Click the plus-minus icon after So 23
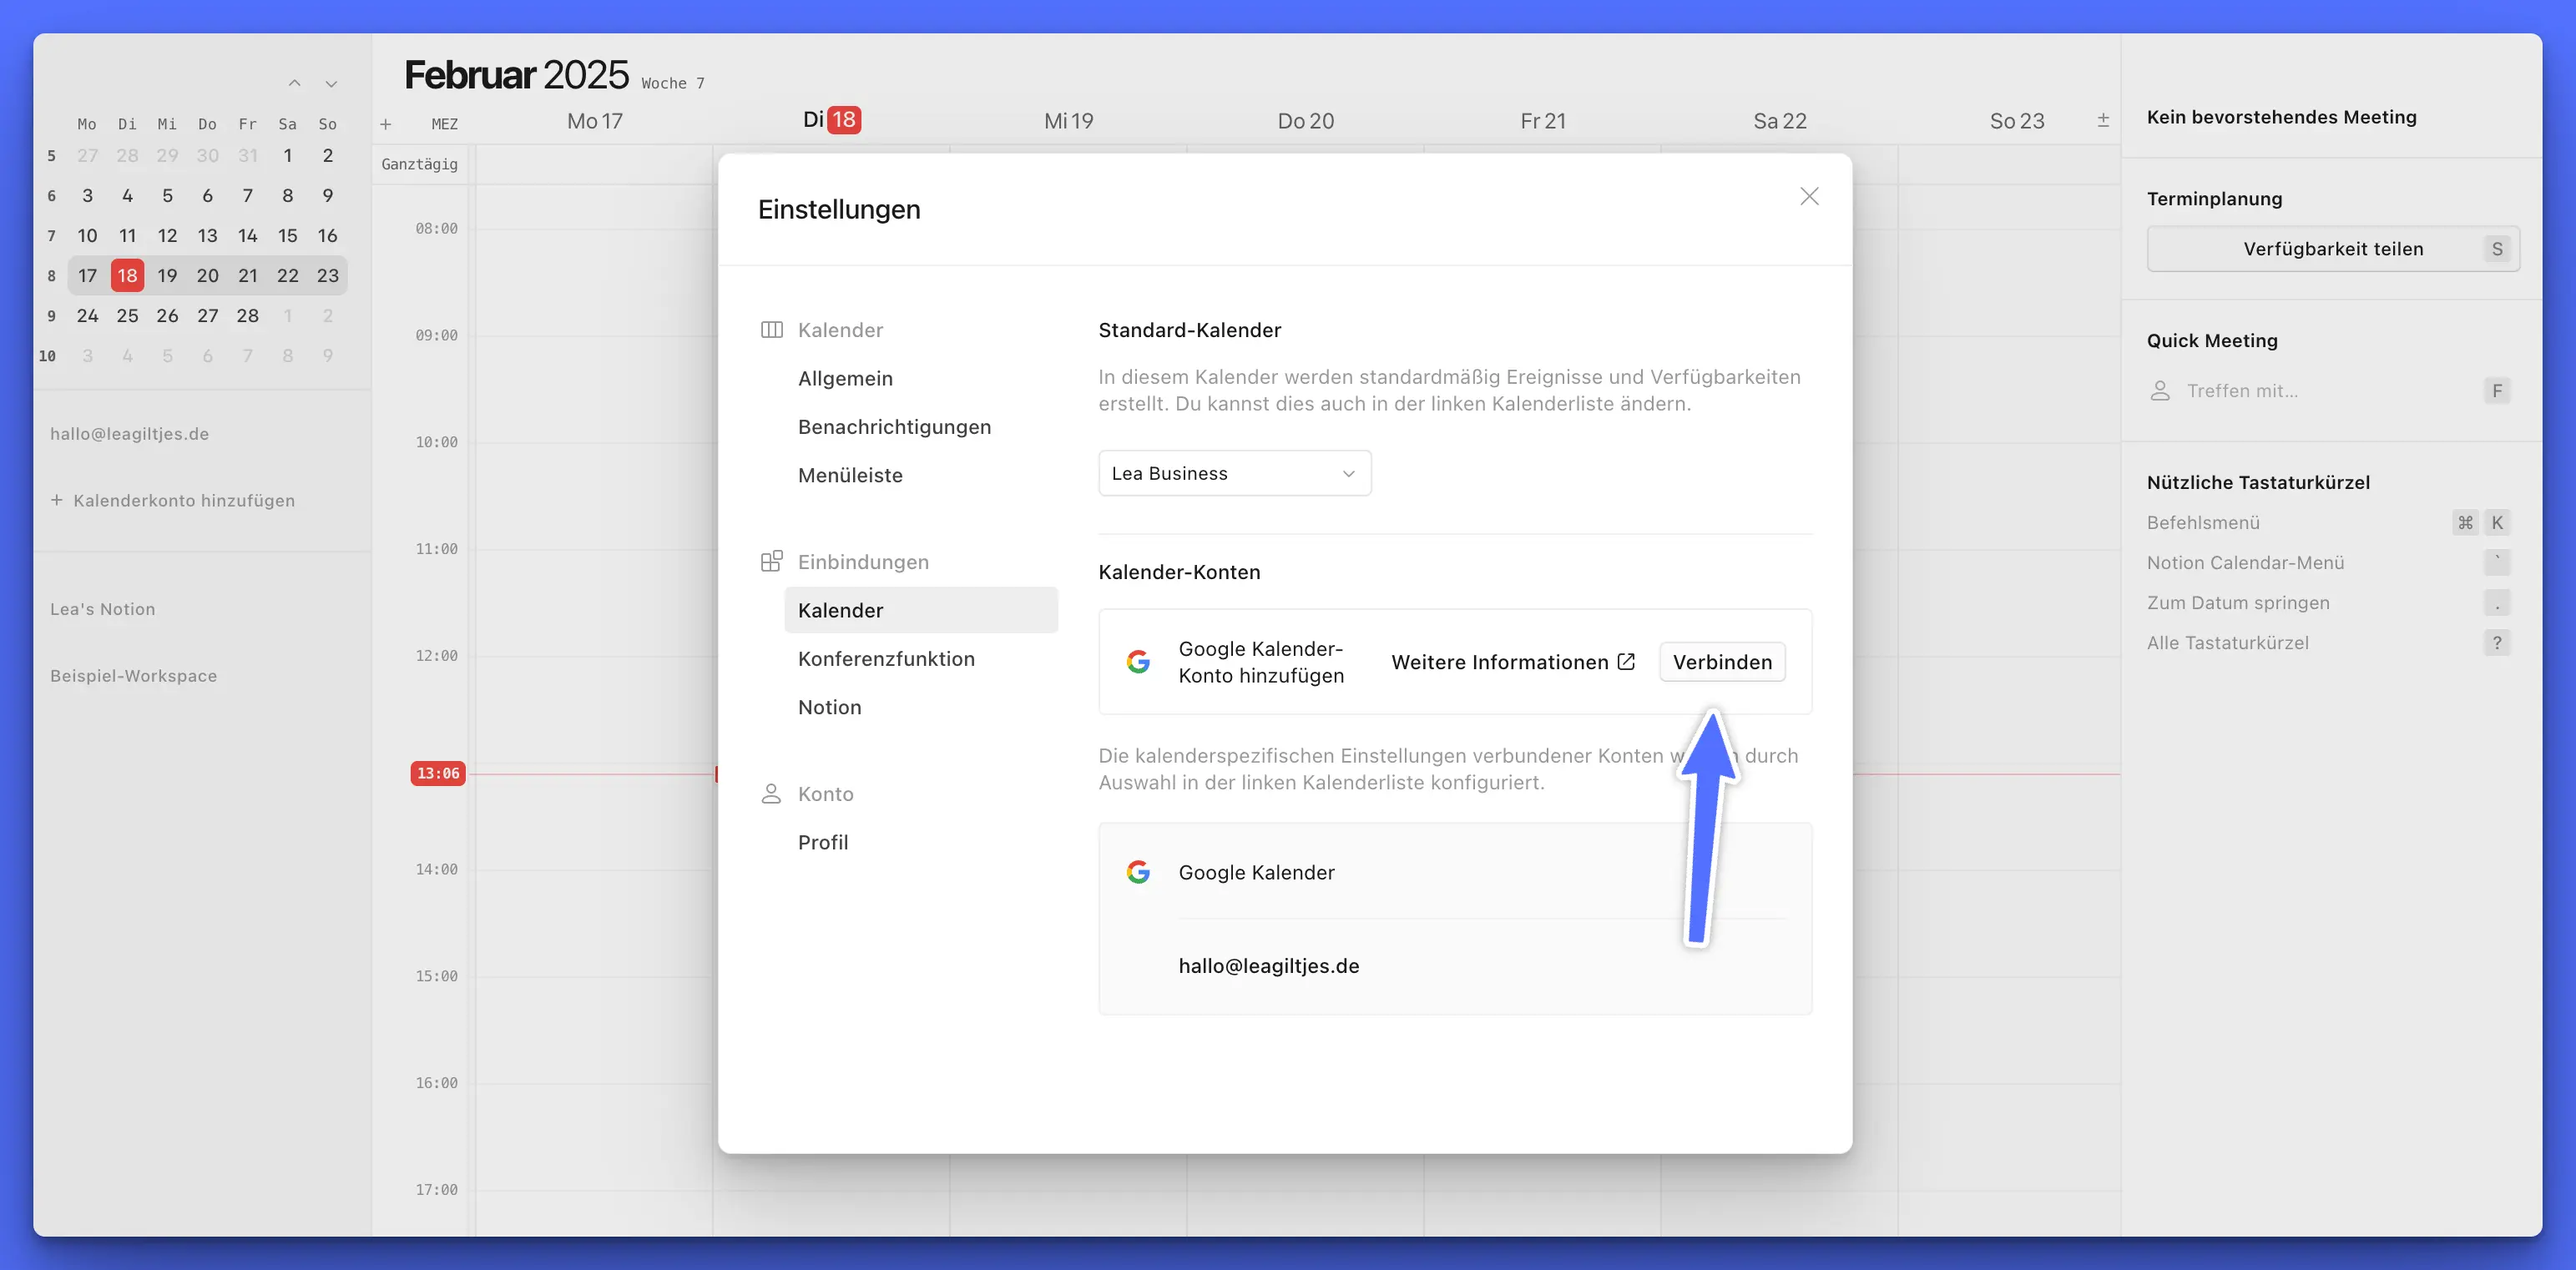The width and height of the screenshot is (2576, 1270). [x=2103, y=120]
